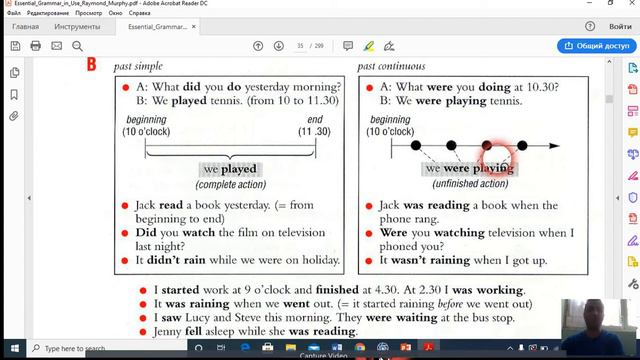Open Microsoft Store from taskbar
The height and width of the screenshot is (360, 640).
268,348
